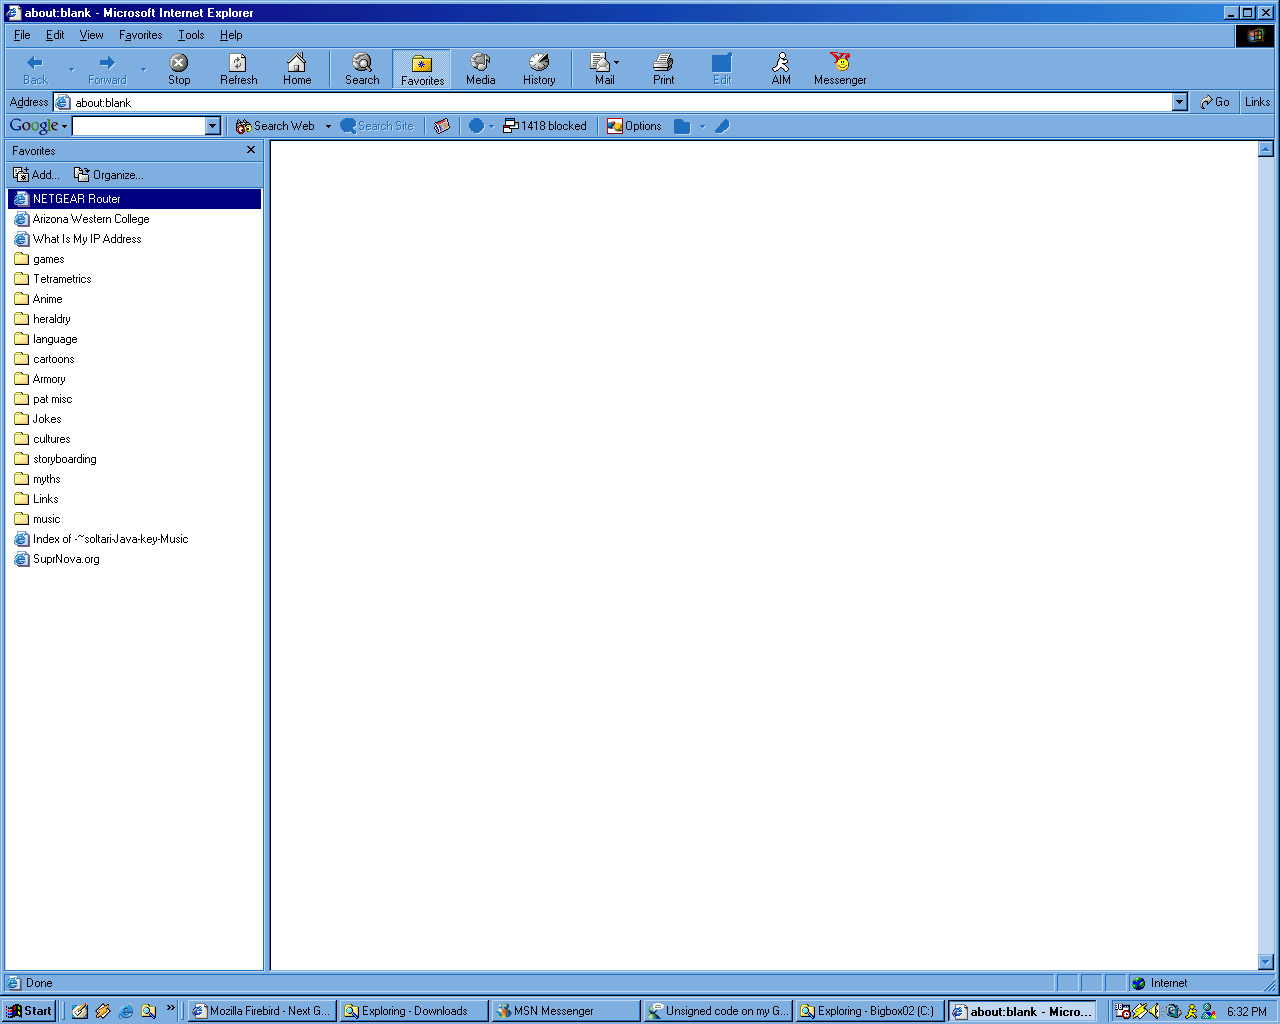The height and width of the screenshot is (1024, 1280).
Task: Click Organize in the Favorites pane
Action: (x=109, y=174)
